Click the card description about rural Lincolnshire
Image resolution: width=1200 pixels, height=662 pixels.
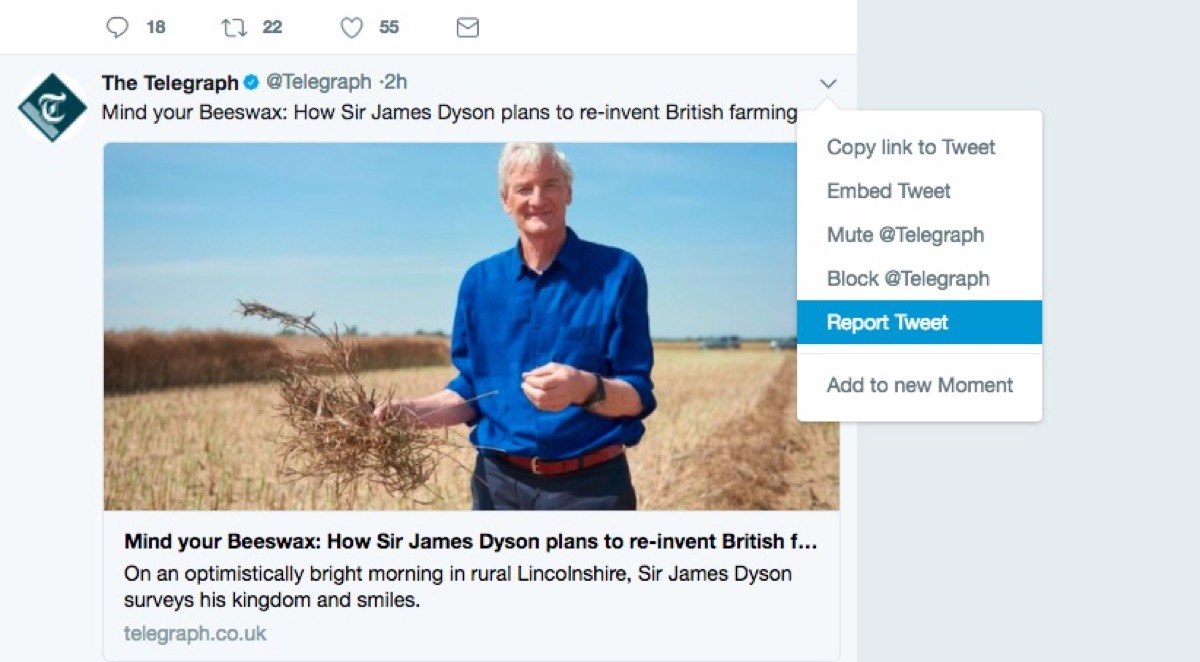point(457,588)
